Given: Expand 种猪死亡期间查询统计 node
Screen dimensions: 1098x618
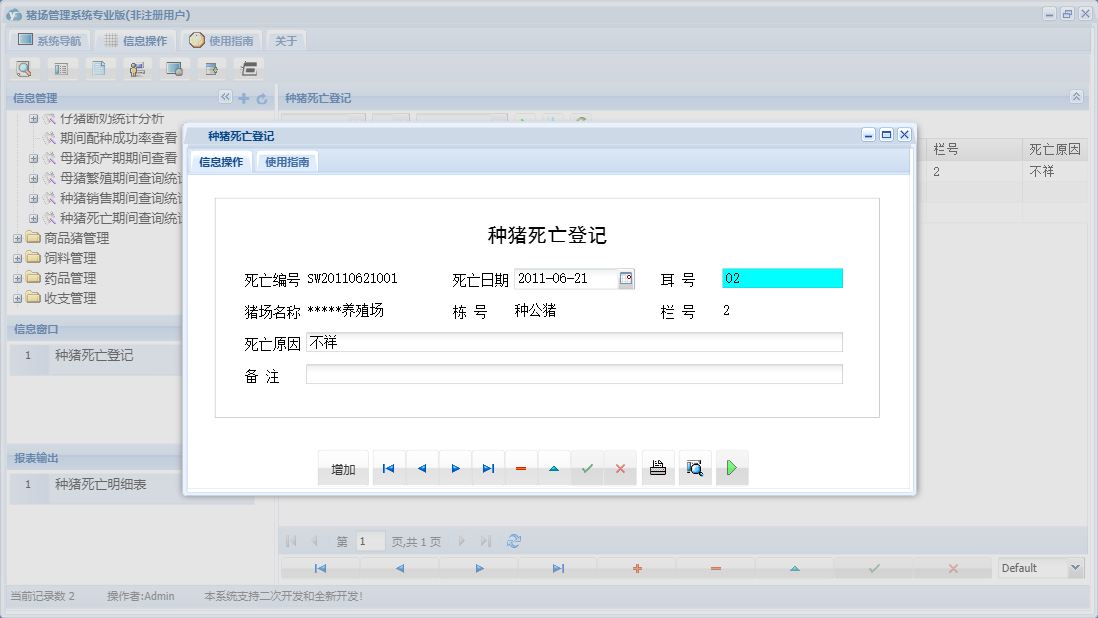Looking at the screenshot, I should (x=33, y=218).
